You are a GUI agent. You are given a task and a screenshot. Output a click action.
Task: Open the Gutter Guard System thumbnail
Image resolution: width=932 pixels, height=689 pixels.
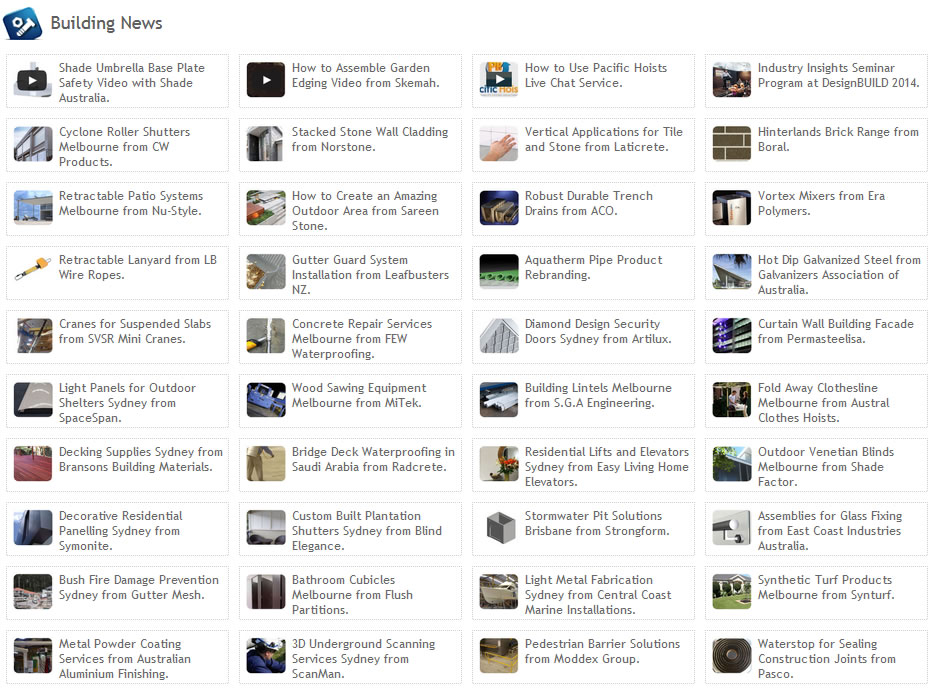click(266, 272)
